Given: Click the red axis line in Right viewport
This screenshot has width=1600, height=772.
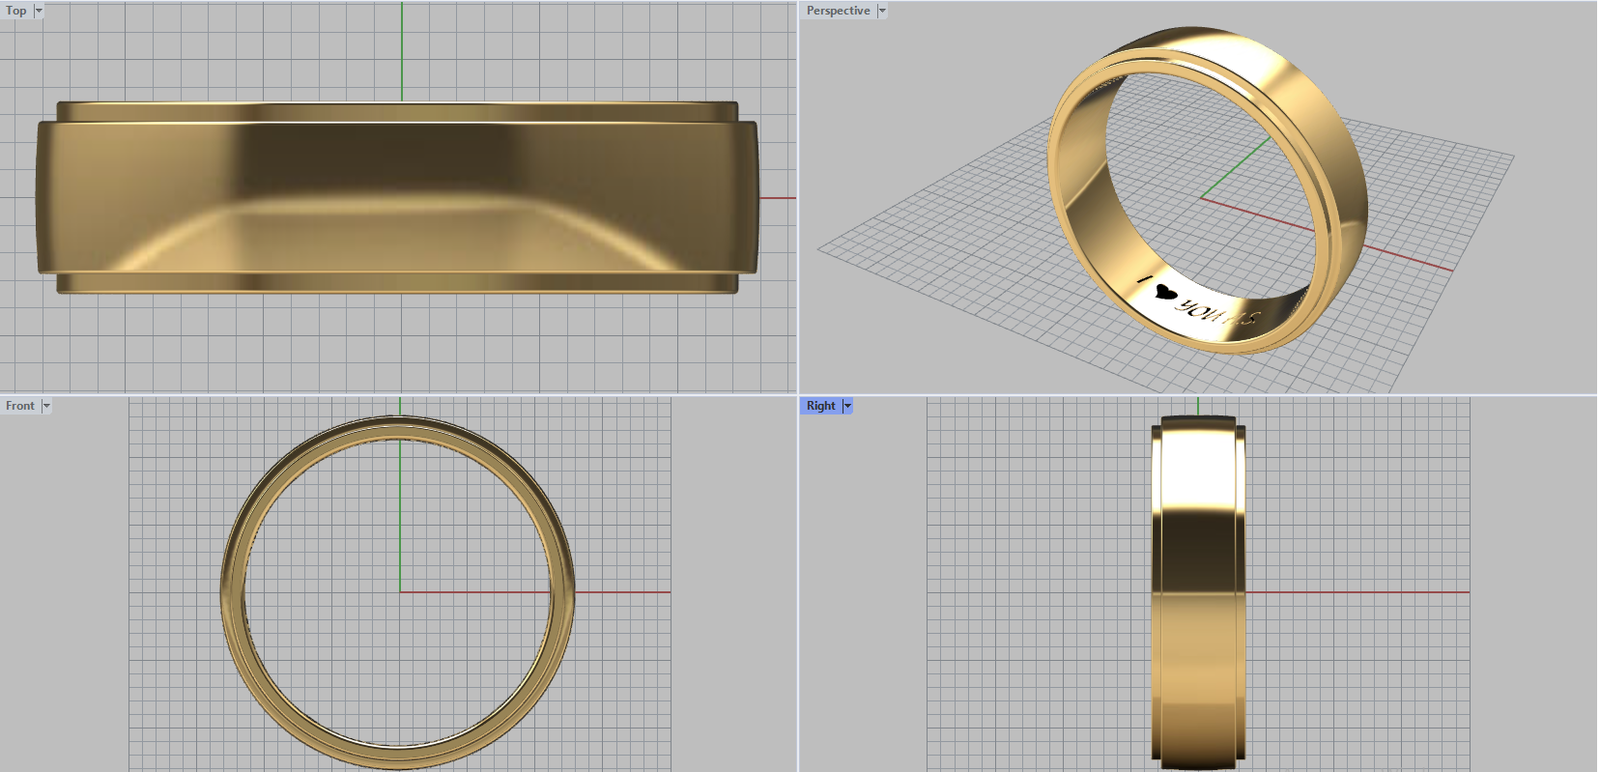Looking at the screenshot, I should tap(1360, 592).
